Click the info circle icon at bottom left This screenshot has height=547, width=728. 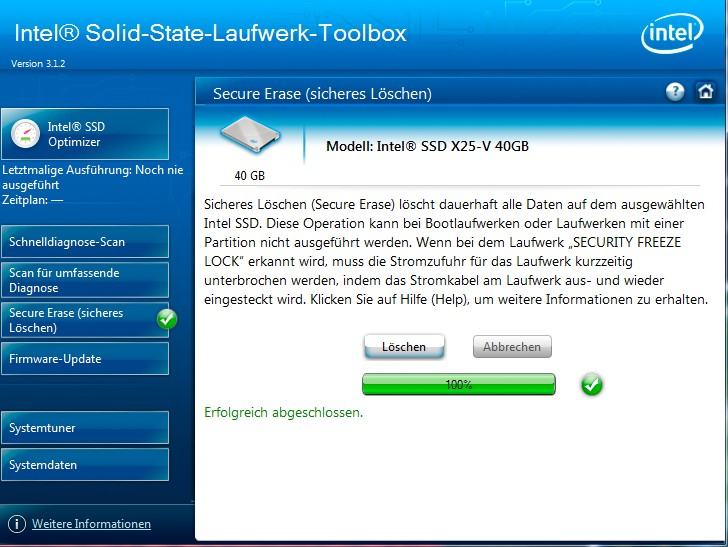coord(17,524)
